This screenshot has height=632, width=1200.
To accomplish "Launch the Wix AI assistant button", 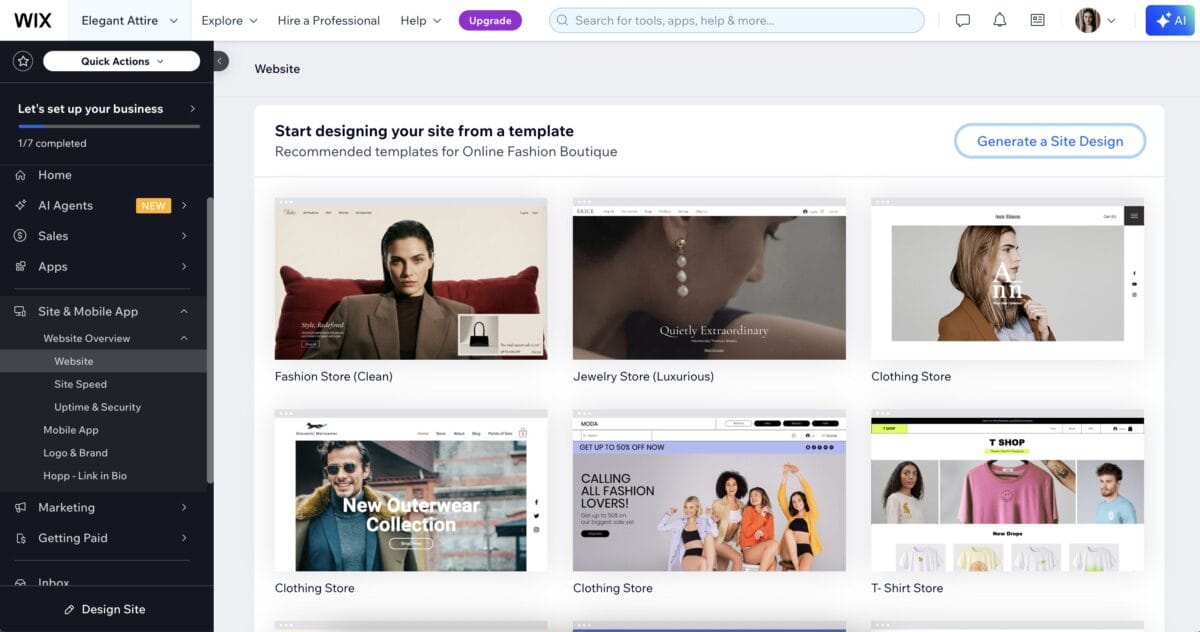I will [x=1169, y=19].
